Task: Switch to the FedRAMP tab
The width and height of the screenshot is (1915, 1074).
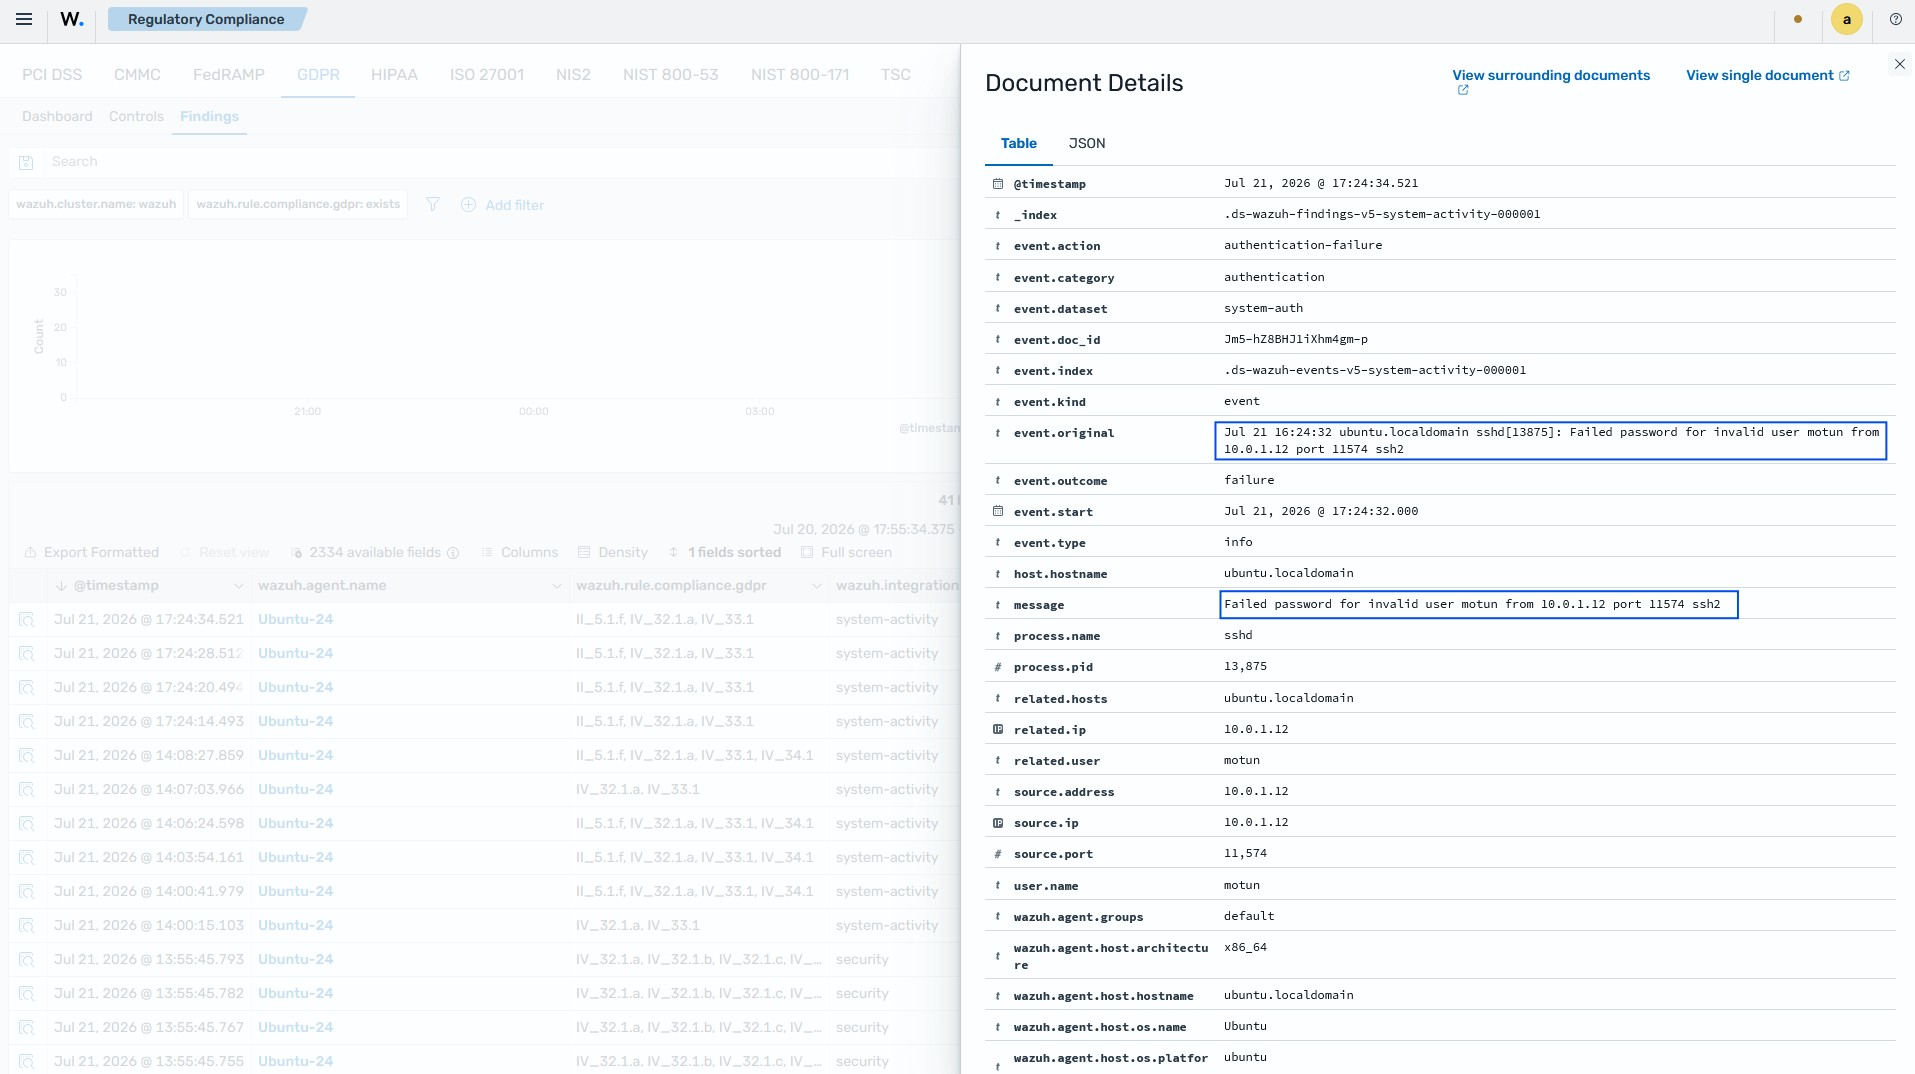Action: 229,75
